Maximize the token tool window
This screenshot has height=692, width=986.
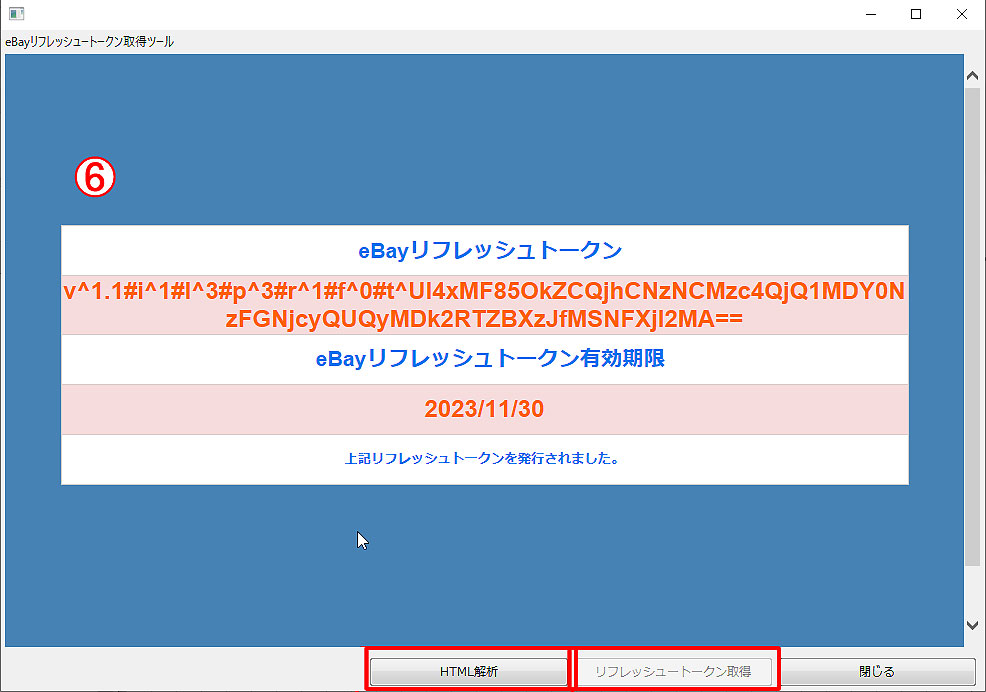coord(916,14)
